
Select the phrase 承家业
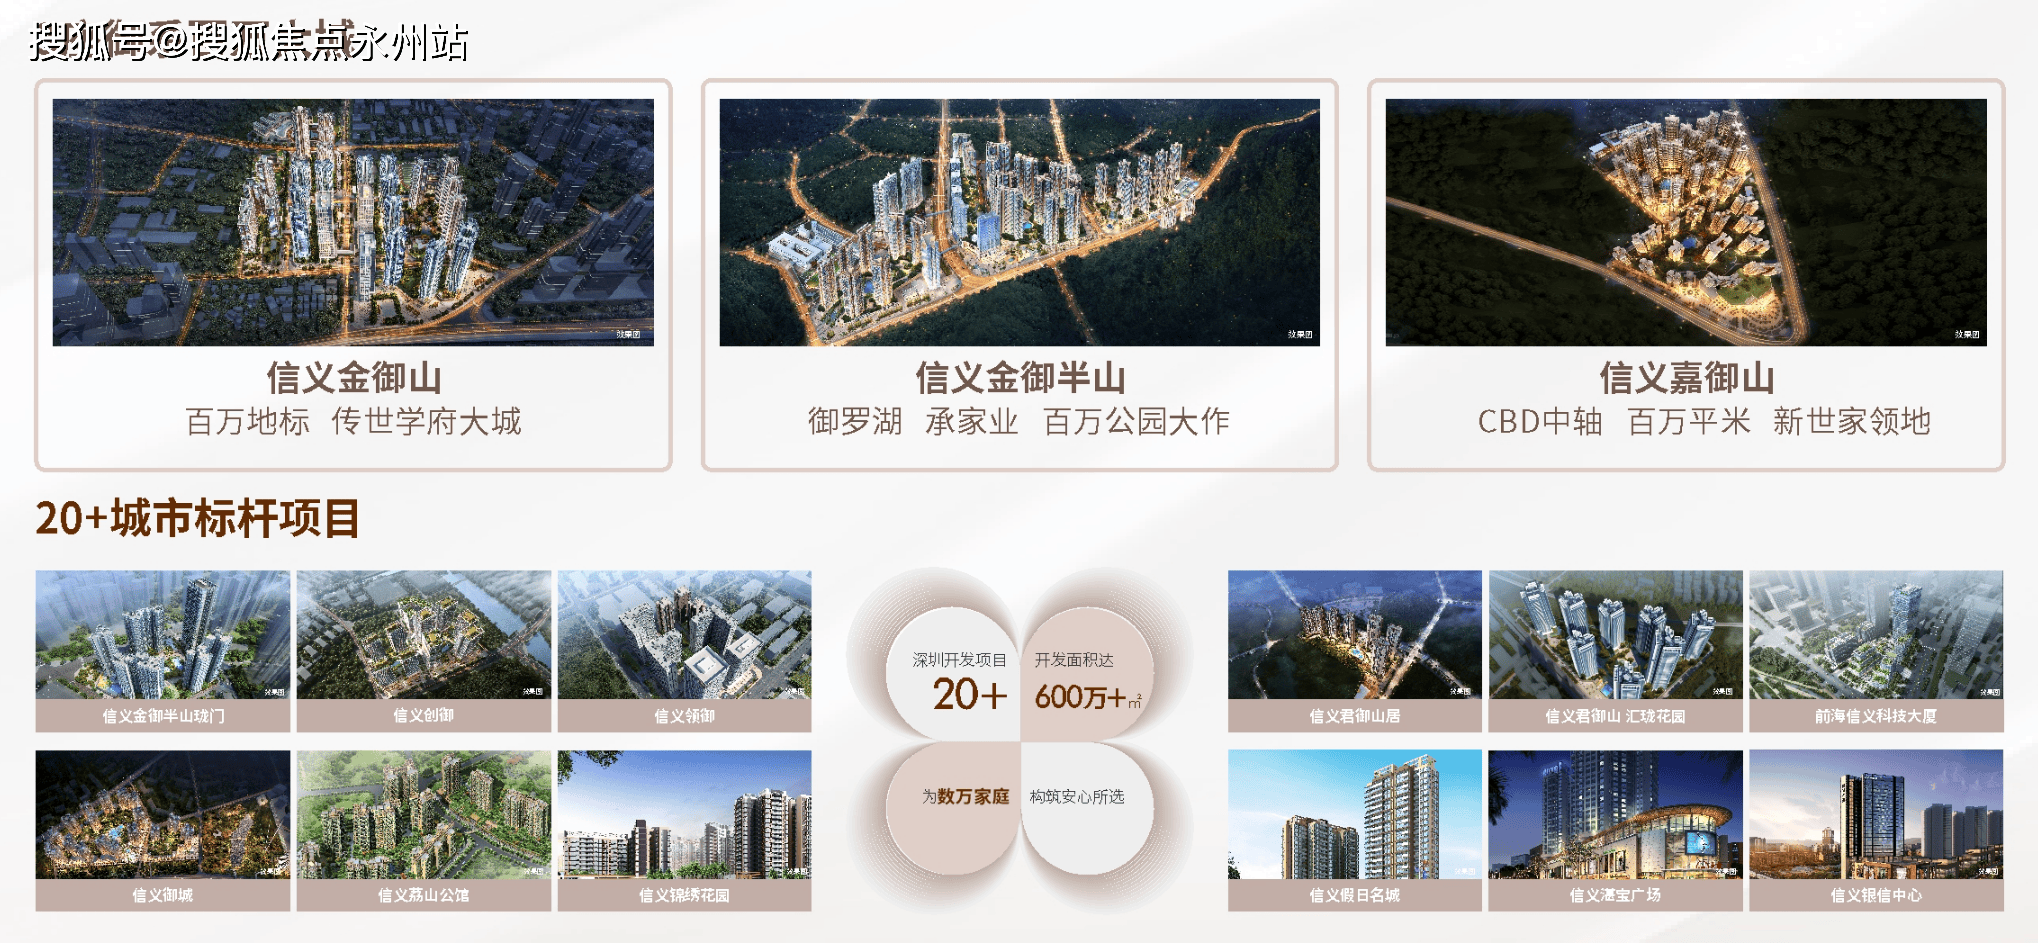[x=972, y=421]
